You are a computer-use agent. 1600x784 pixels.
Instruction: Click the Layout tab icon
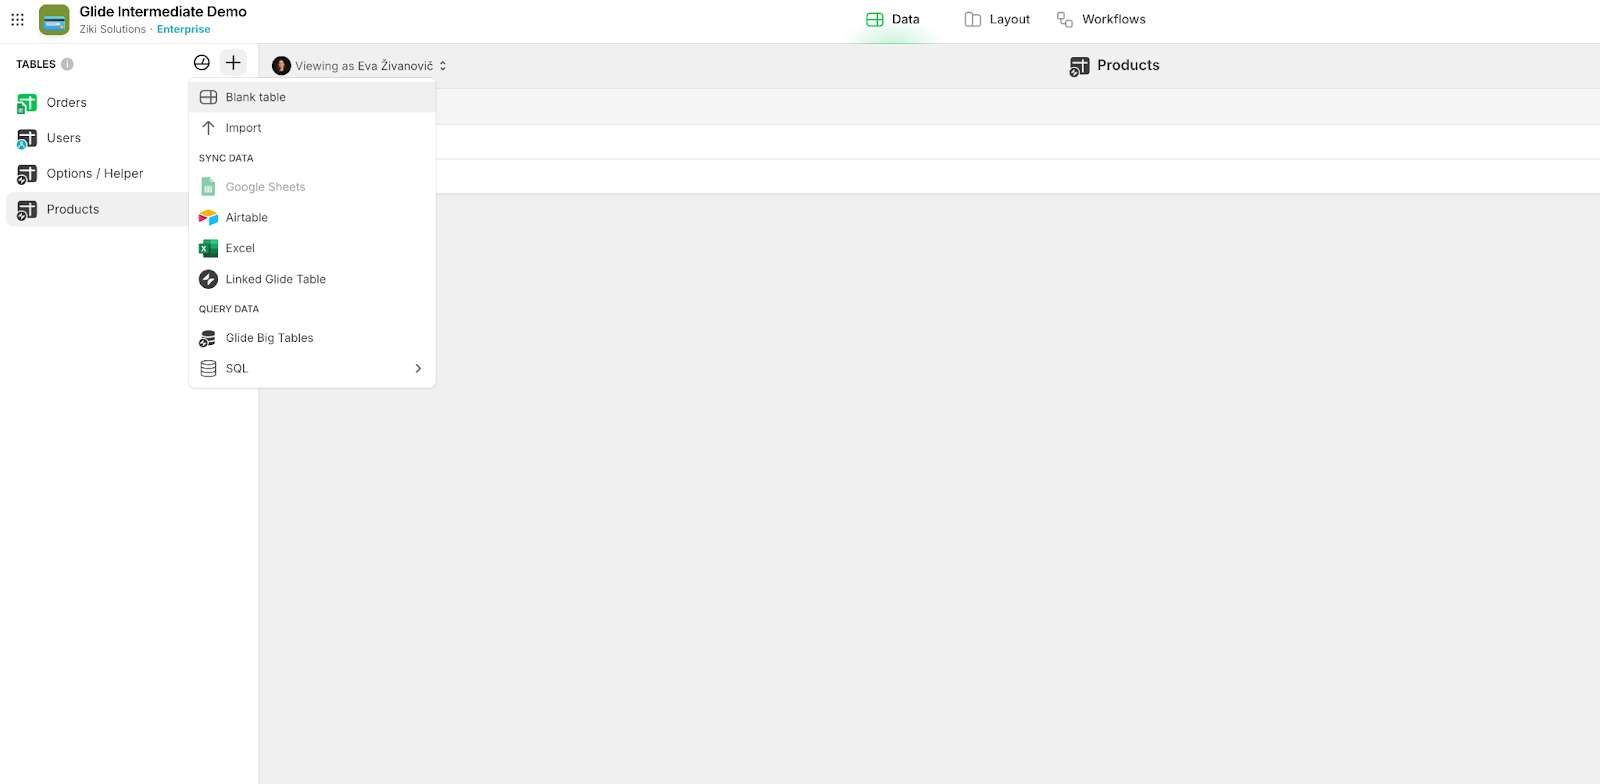point(972,19)
